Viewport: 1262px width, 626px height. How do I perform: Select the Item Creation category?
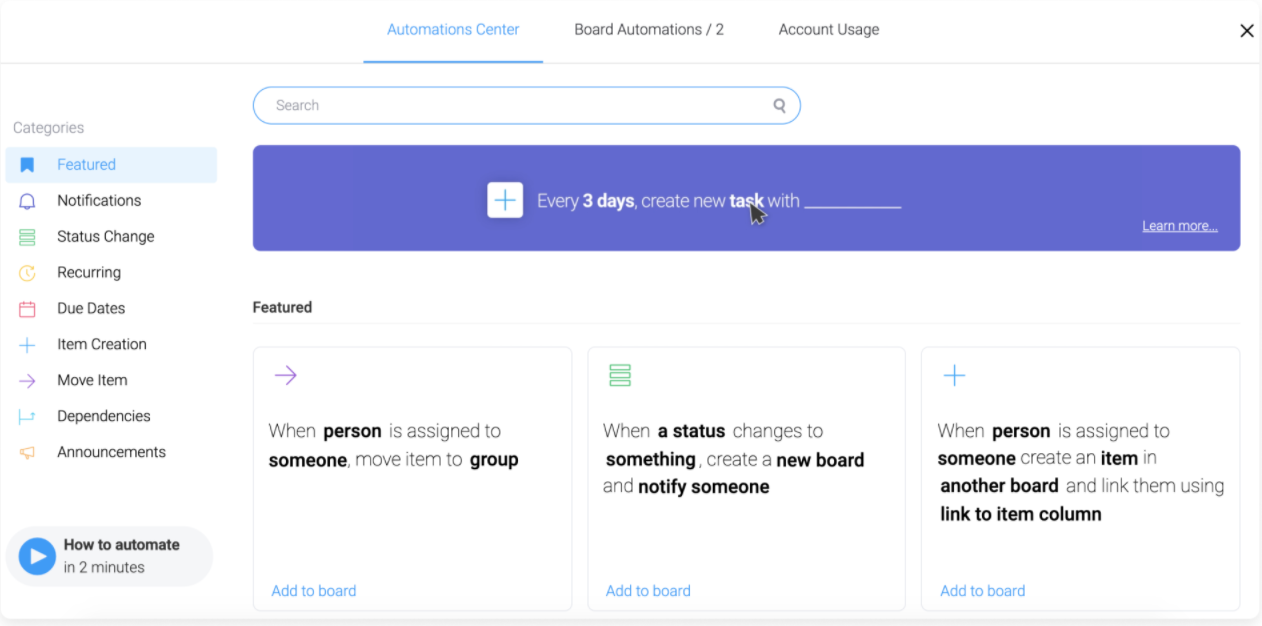coord(101,344)
